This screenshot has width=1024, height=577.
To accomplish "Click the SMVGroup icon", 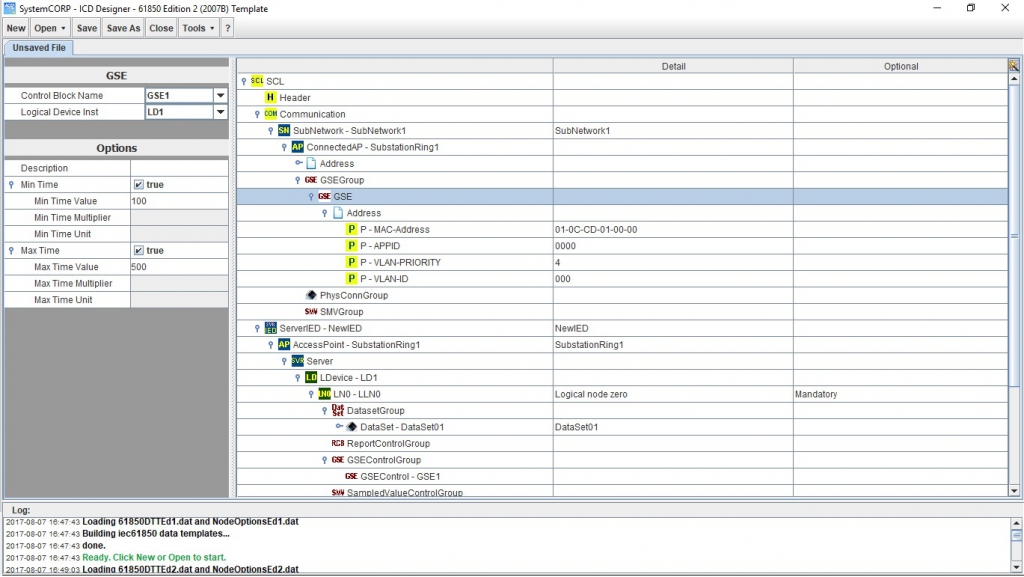I will tap(311, 311).
